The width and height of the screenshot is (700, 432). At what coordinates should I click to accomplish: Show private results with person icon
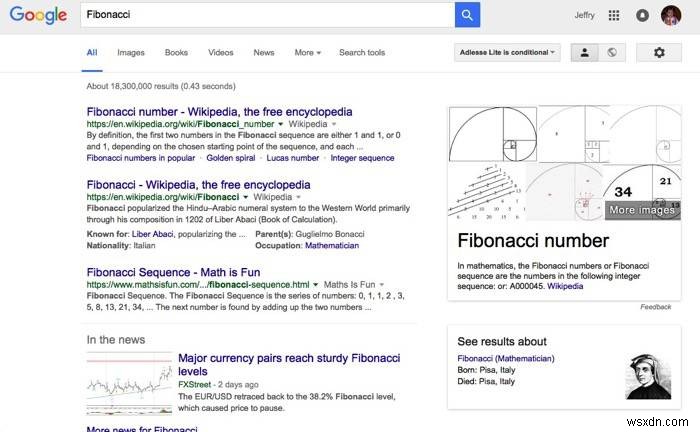(x=585, y=52)
